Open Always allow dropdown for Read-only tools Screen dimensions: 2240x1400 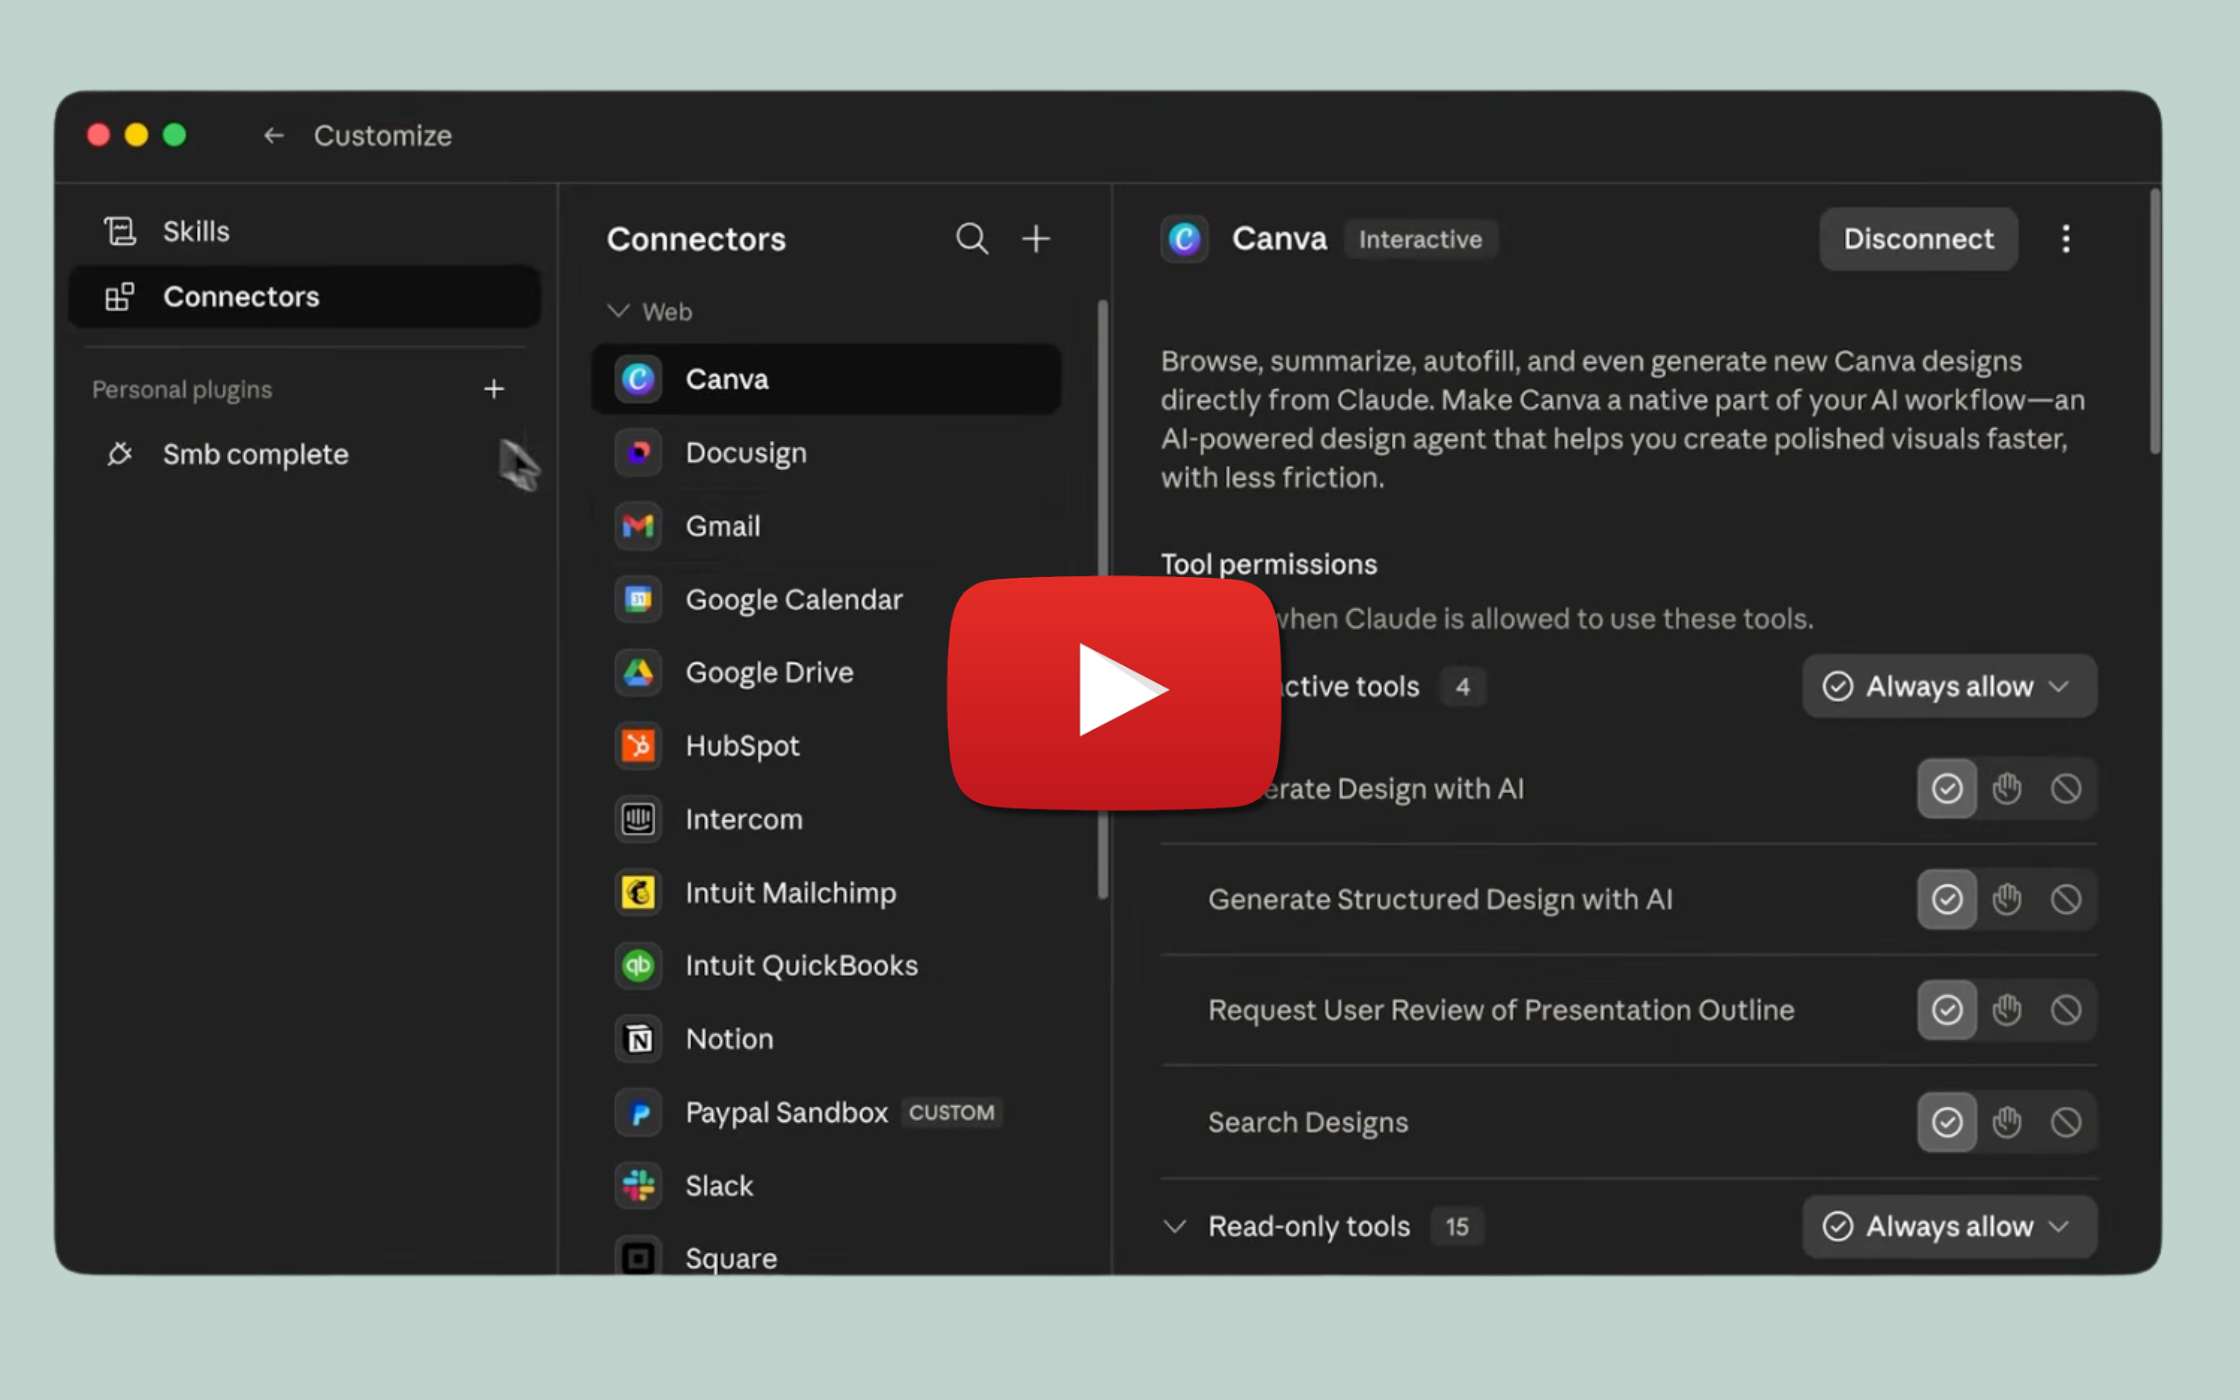pyautogui.click(x=1949, y=1226)
